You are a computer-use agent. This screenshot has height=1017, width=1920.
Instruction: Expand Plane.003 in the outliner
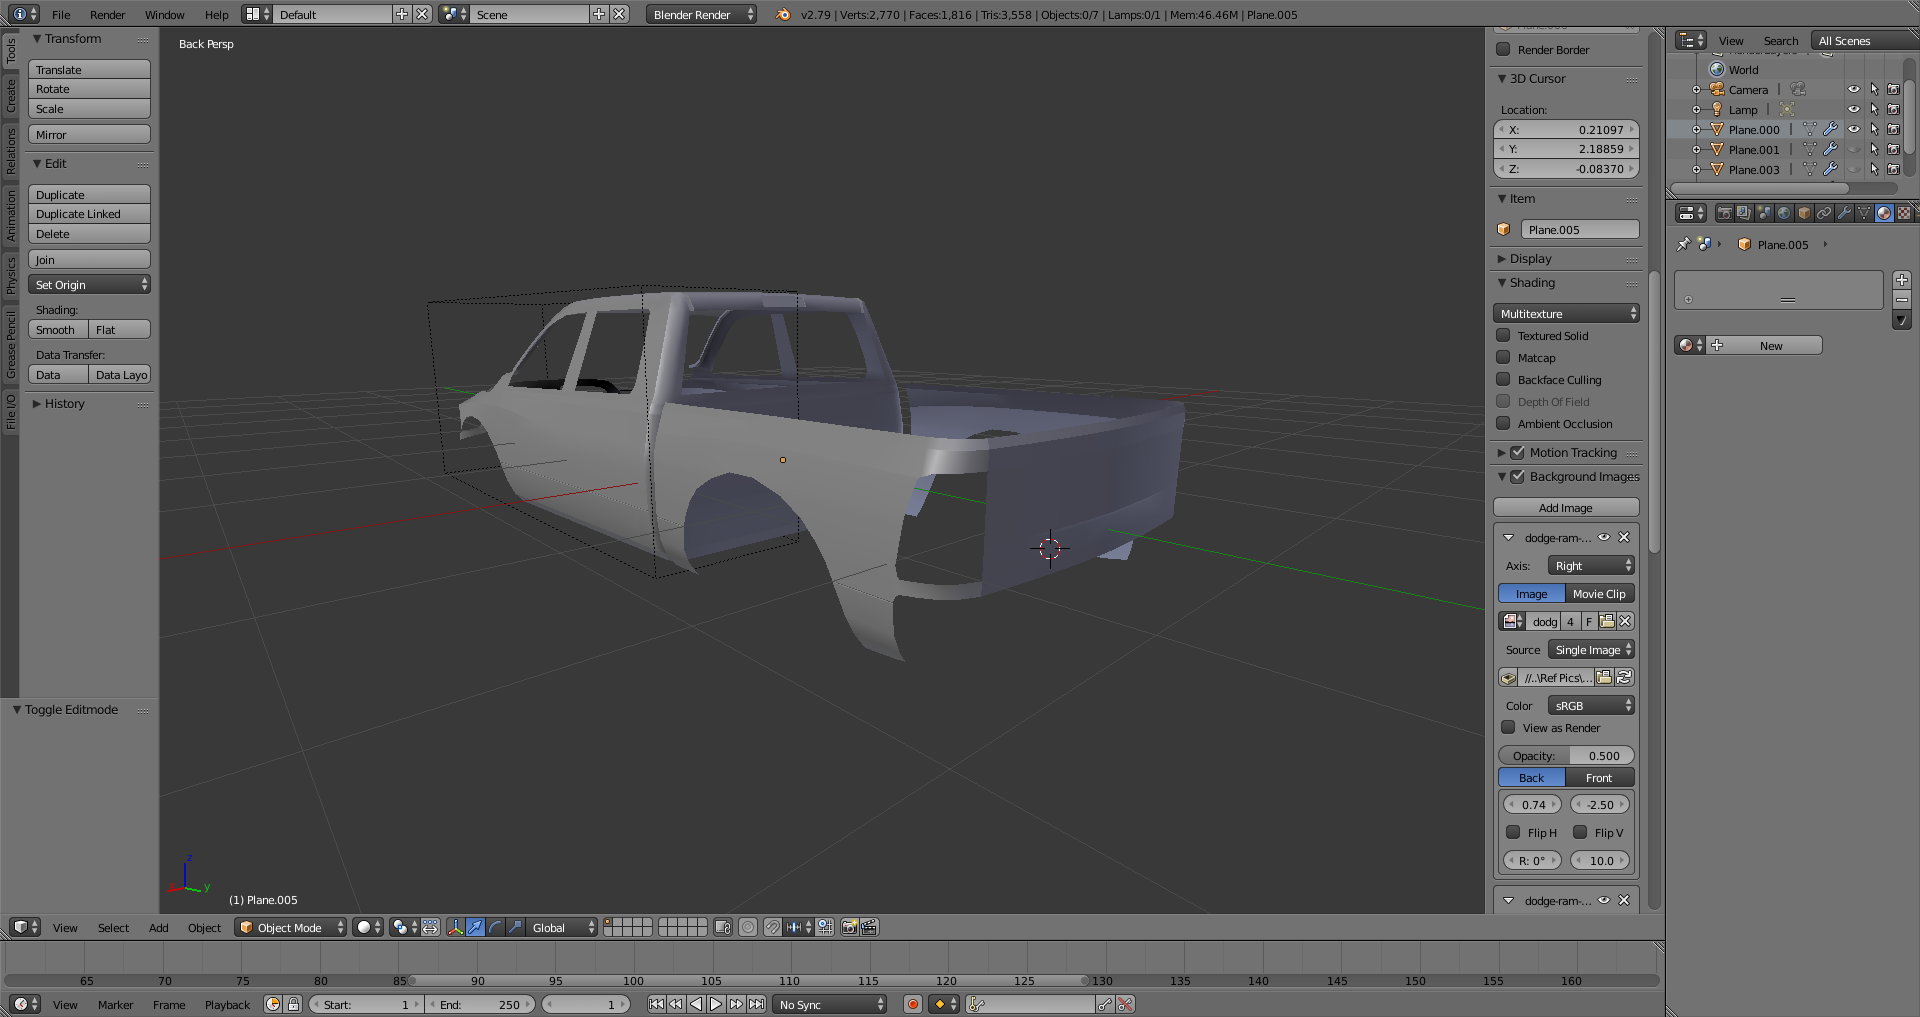pyautogui.click(x=1696, y=169)
